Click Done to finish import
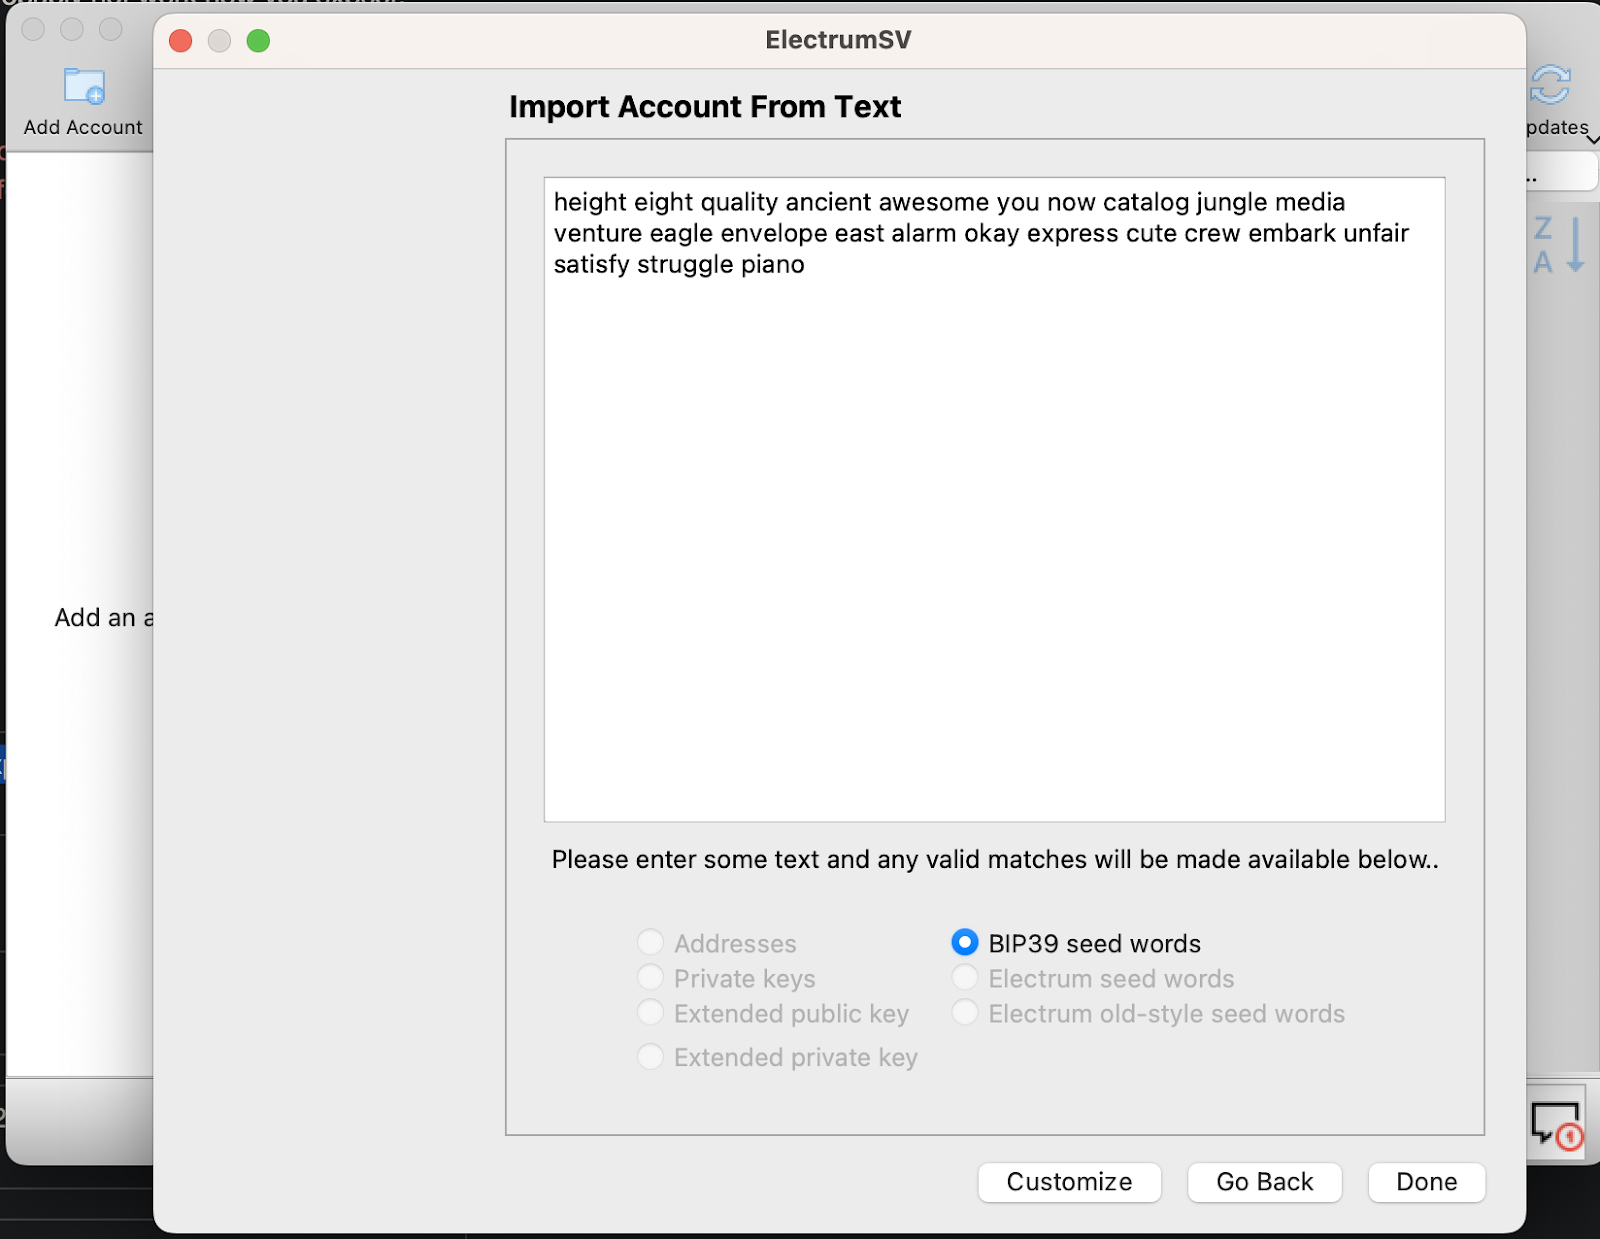 coord(1426,1182)
